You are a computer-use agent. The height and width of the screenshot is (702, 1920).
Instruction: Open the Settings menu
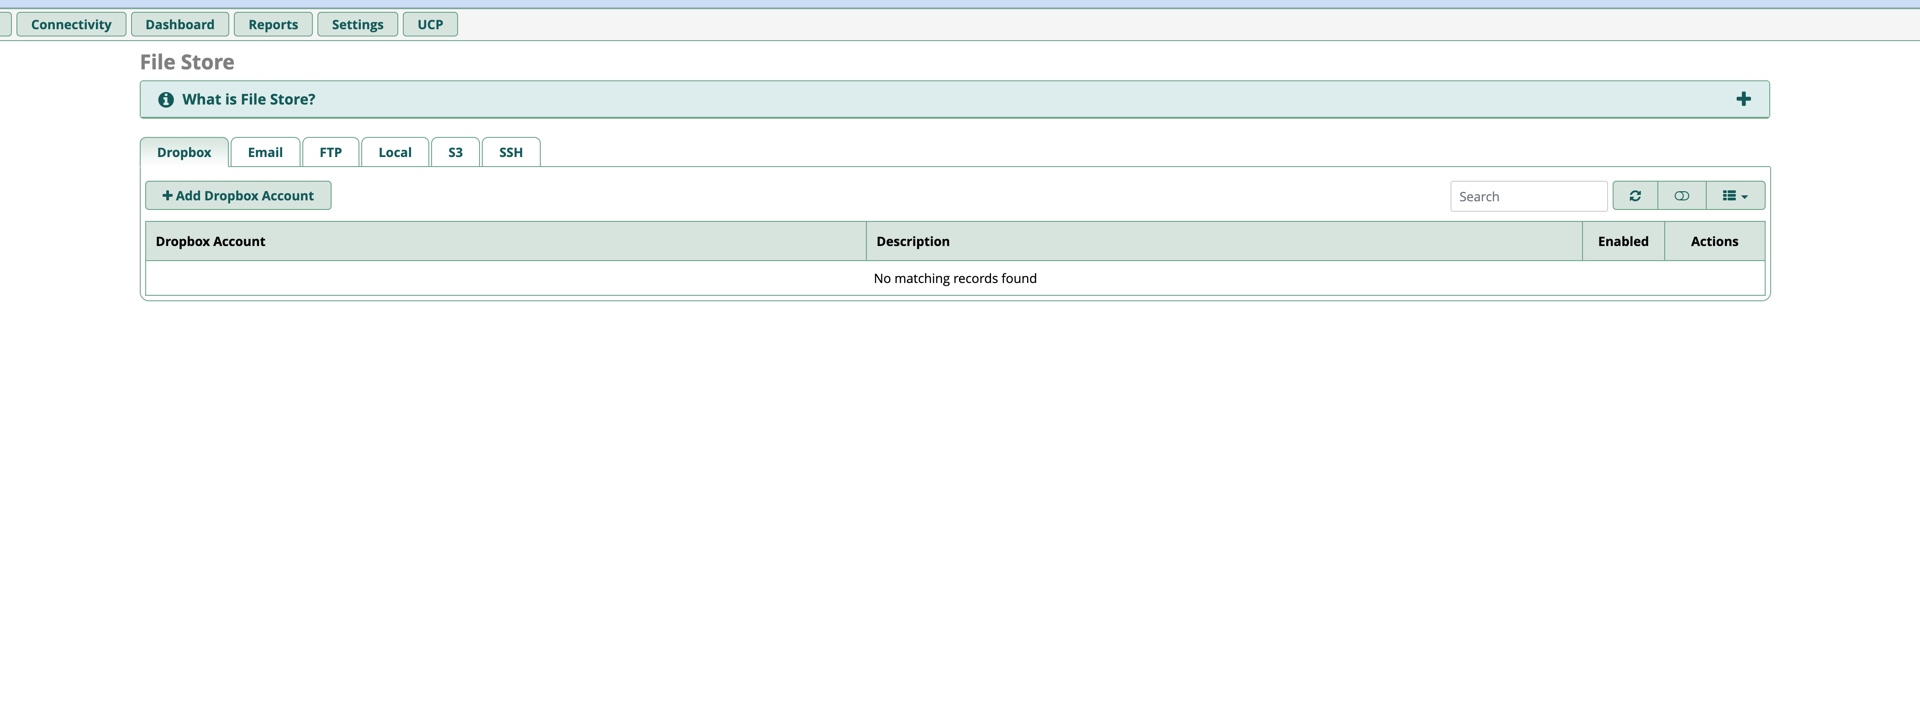[x=357, y=24]
